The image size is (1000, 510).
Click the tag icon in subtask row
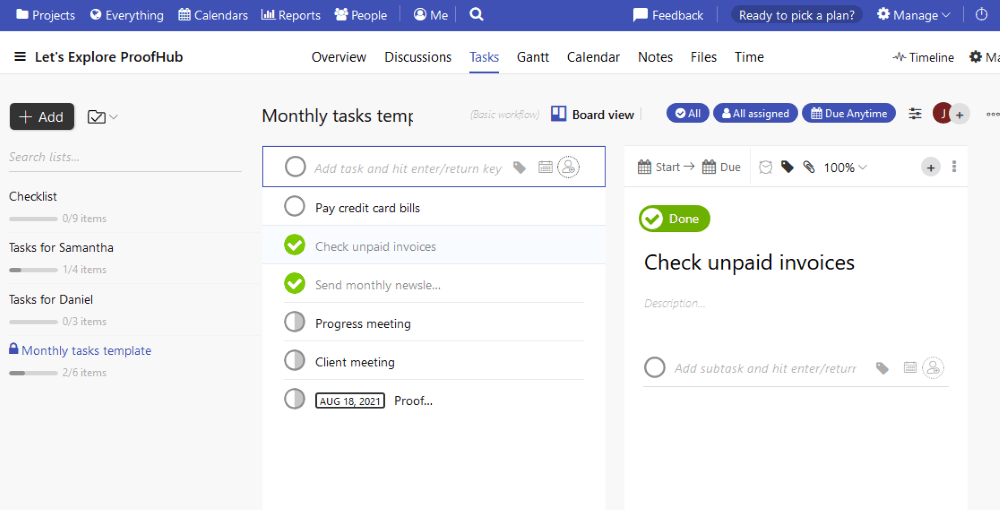click(883, 368)
